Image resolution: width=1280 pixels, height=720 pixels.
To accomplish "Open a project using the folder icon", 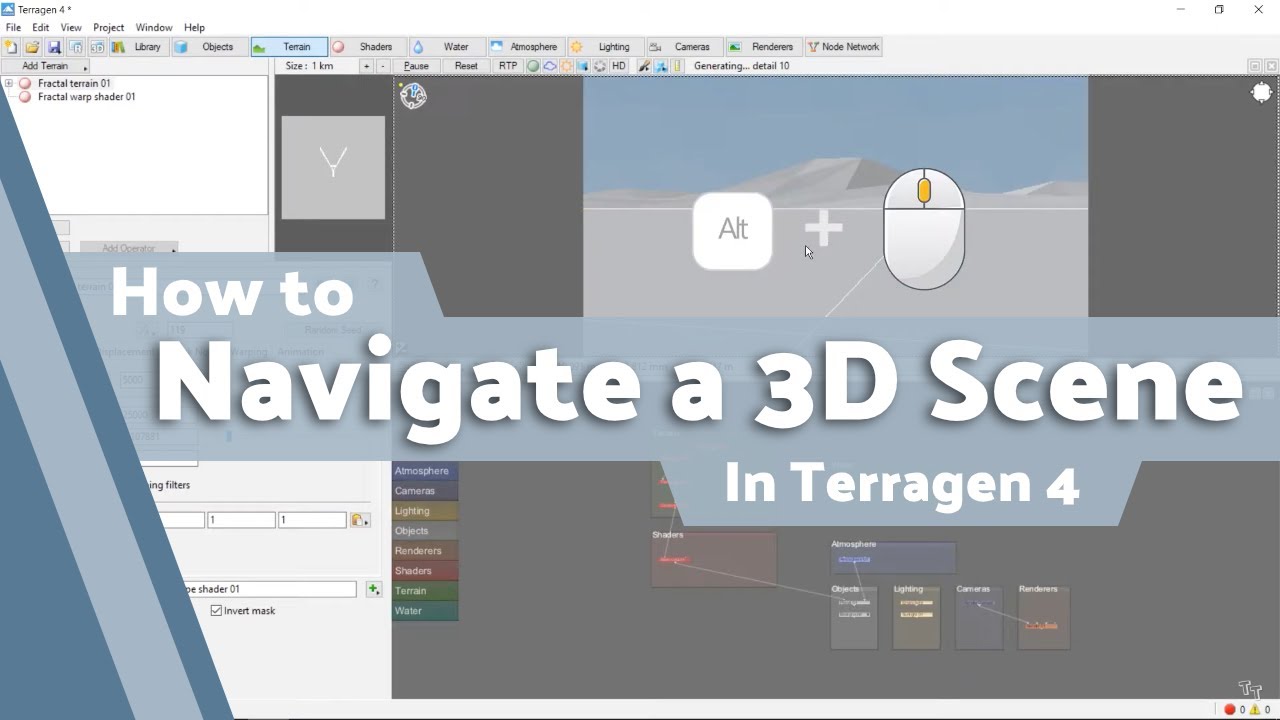I will tap(32, 47).
